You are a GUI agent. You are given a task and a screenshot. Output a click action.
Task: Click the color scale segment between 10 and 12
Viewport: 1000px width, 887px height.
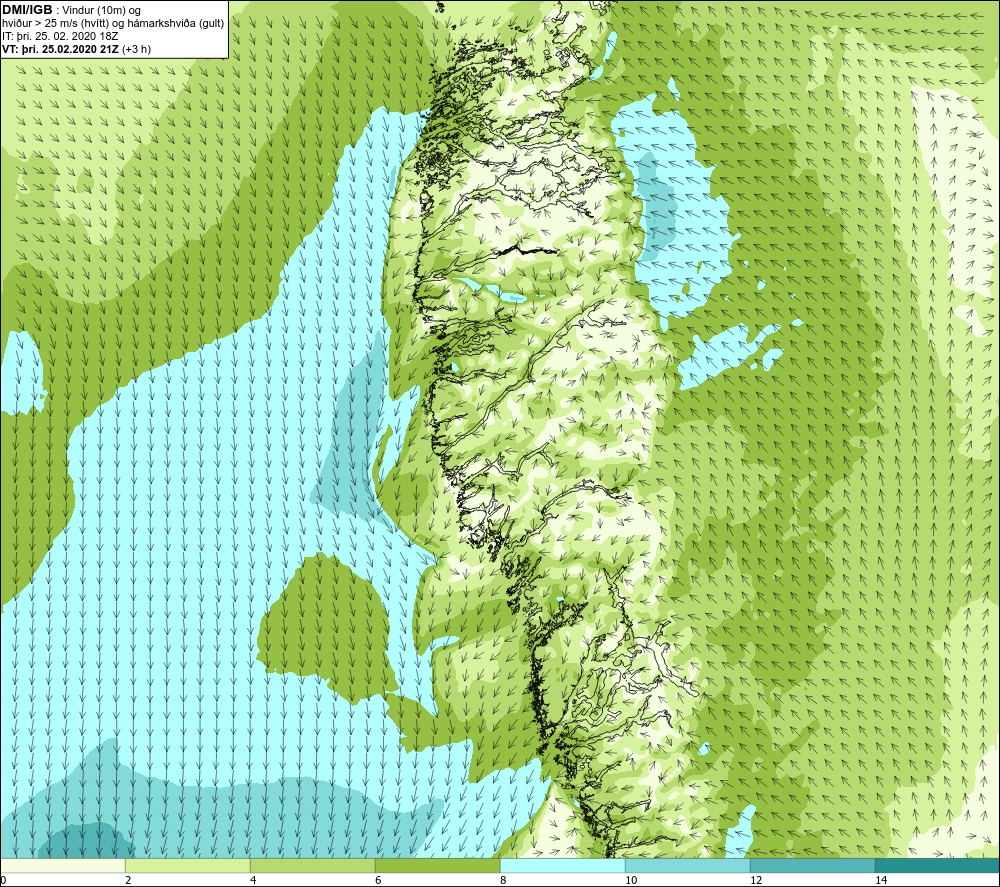coord(688,866)
